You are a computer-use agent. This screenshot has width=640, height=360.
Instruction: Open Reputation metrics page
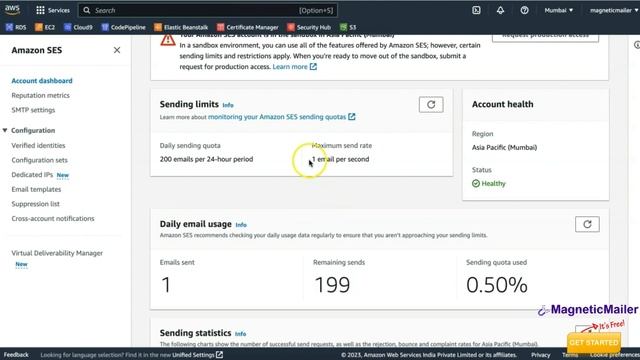point(40,95)
